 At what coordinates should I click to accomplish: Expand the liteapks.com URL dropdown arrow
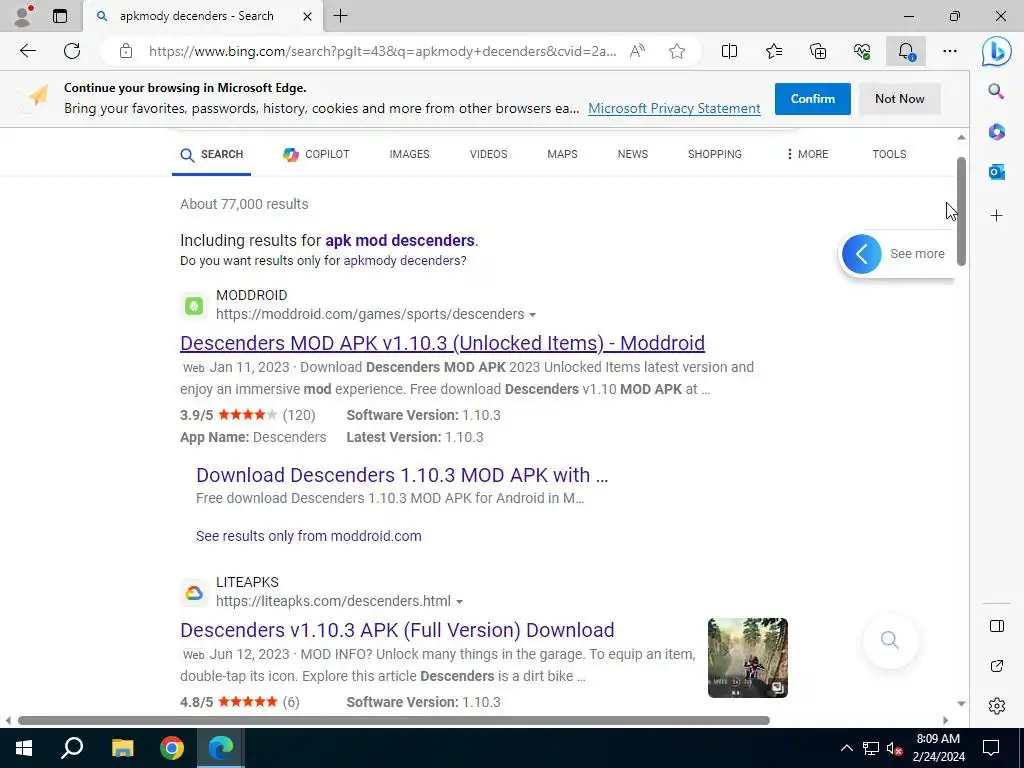click(459, 601)
